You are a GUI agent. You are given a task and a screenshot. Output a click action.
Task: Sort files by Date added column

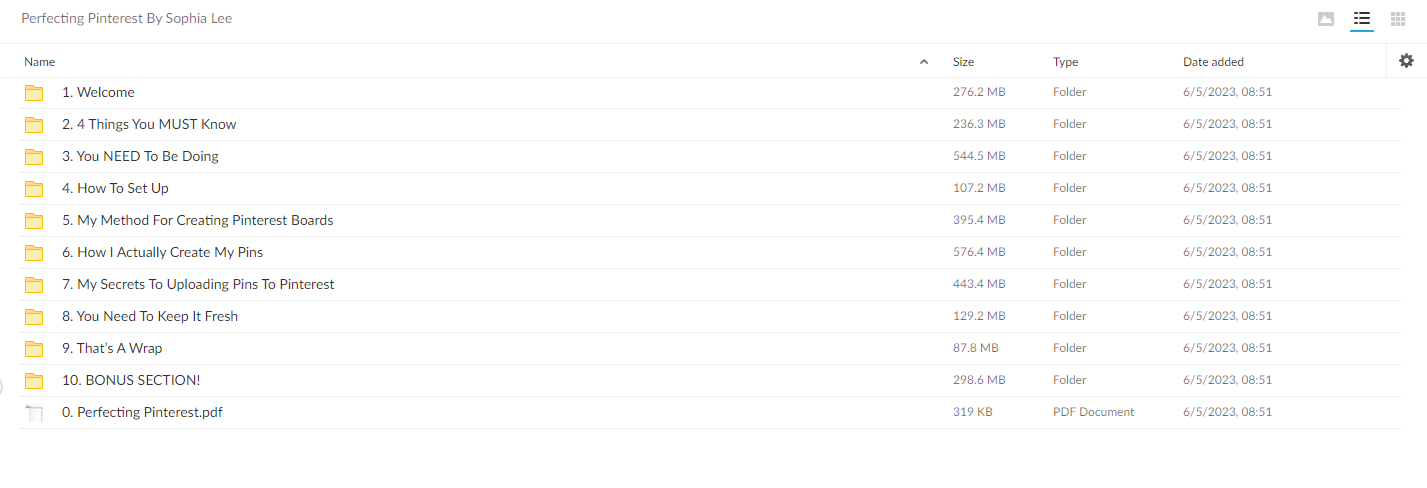coord(1213,62)
